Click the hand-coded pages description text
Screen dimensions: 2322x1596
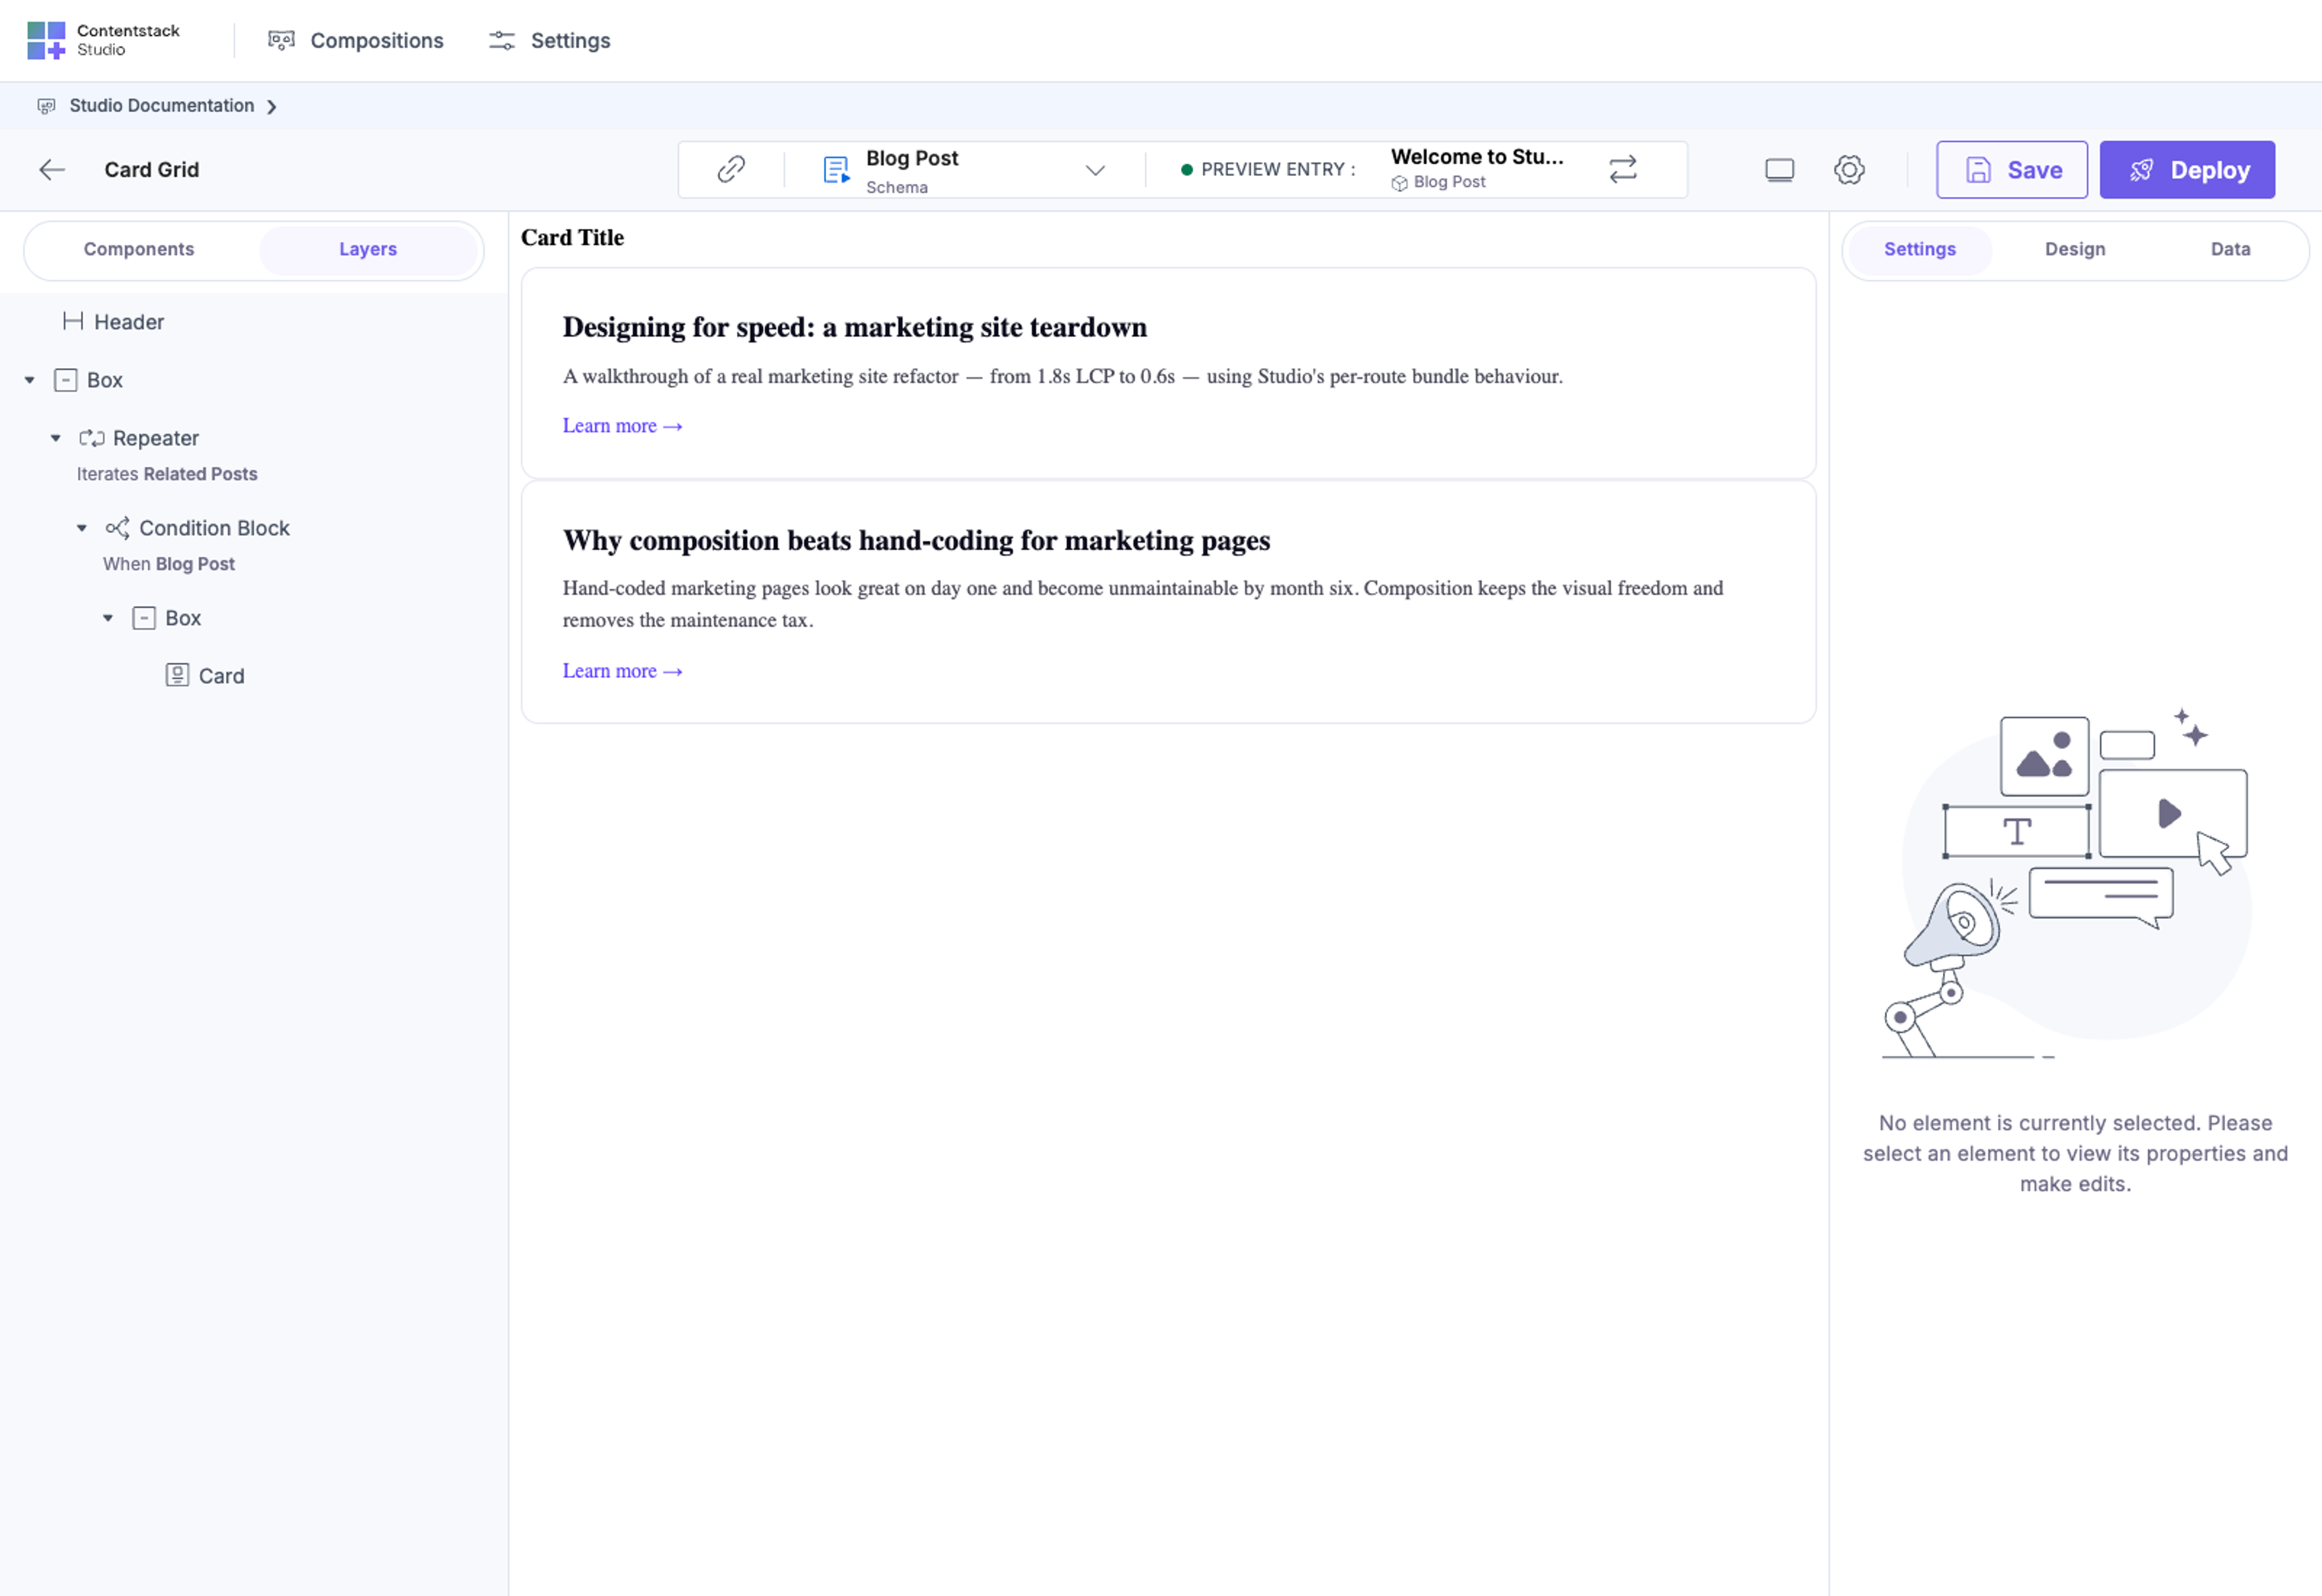(1143, 604)
